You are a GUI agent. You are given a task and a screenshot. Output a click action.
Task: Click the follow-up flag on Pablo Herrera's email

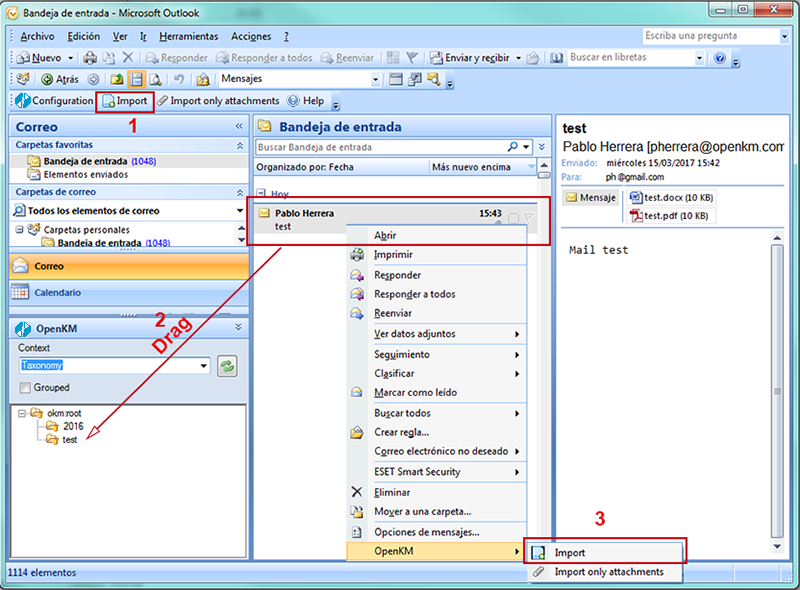(529, 218)
